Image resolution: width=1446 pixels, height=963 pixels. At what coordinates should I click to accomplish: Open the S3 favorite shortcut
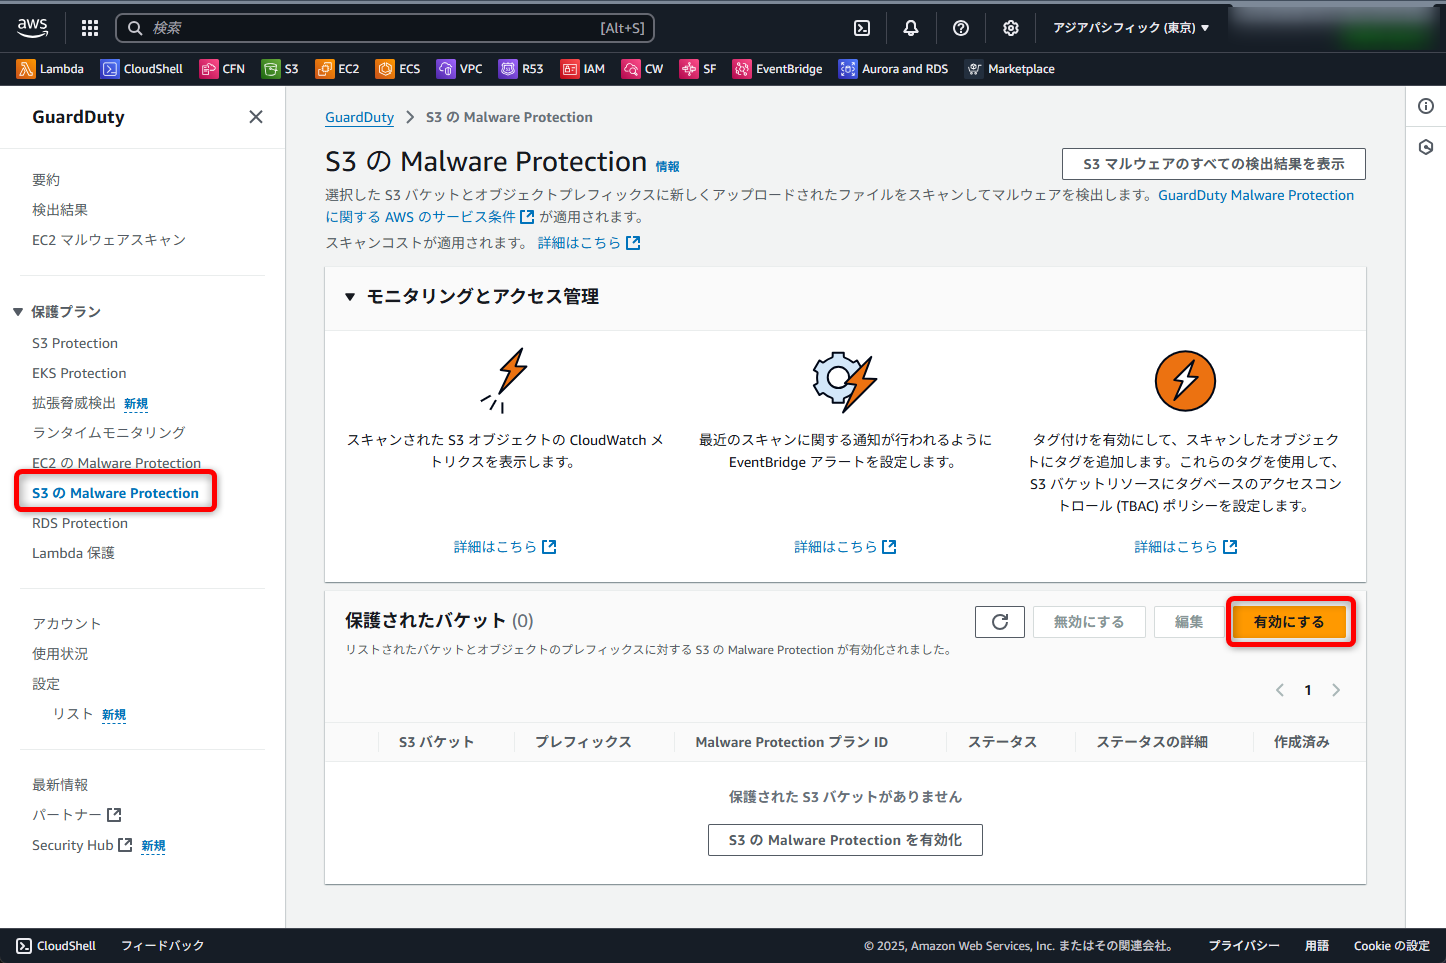point(280,69)
